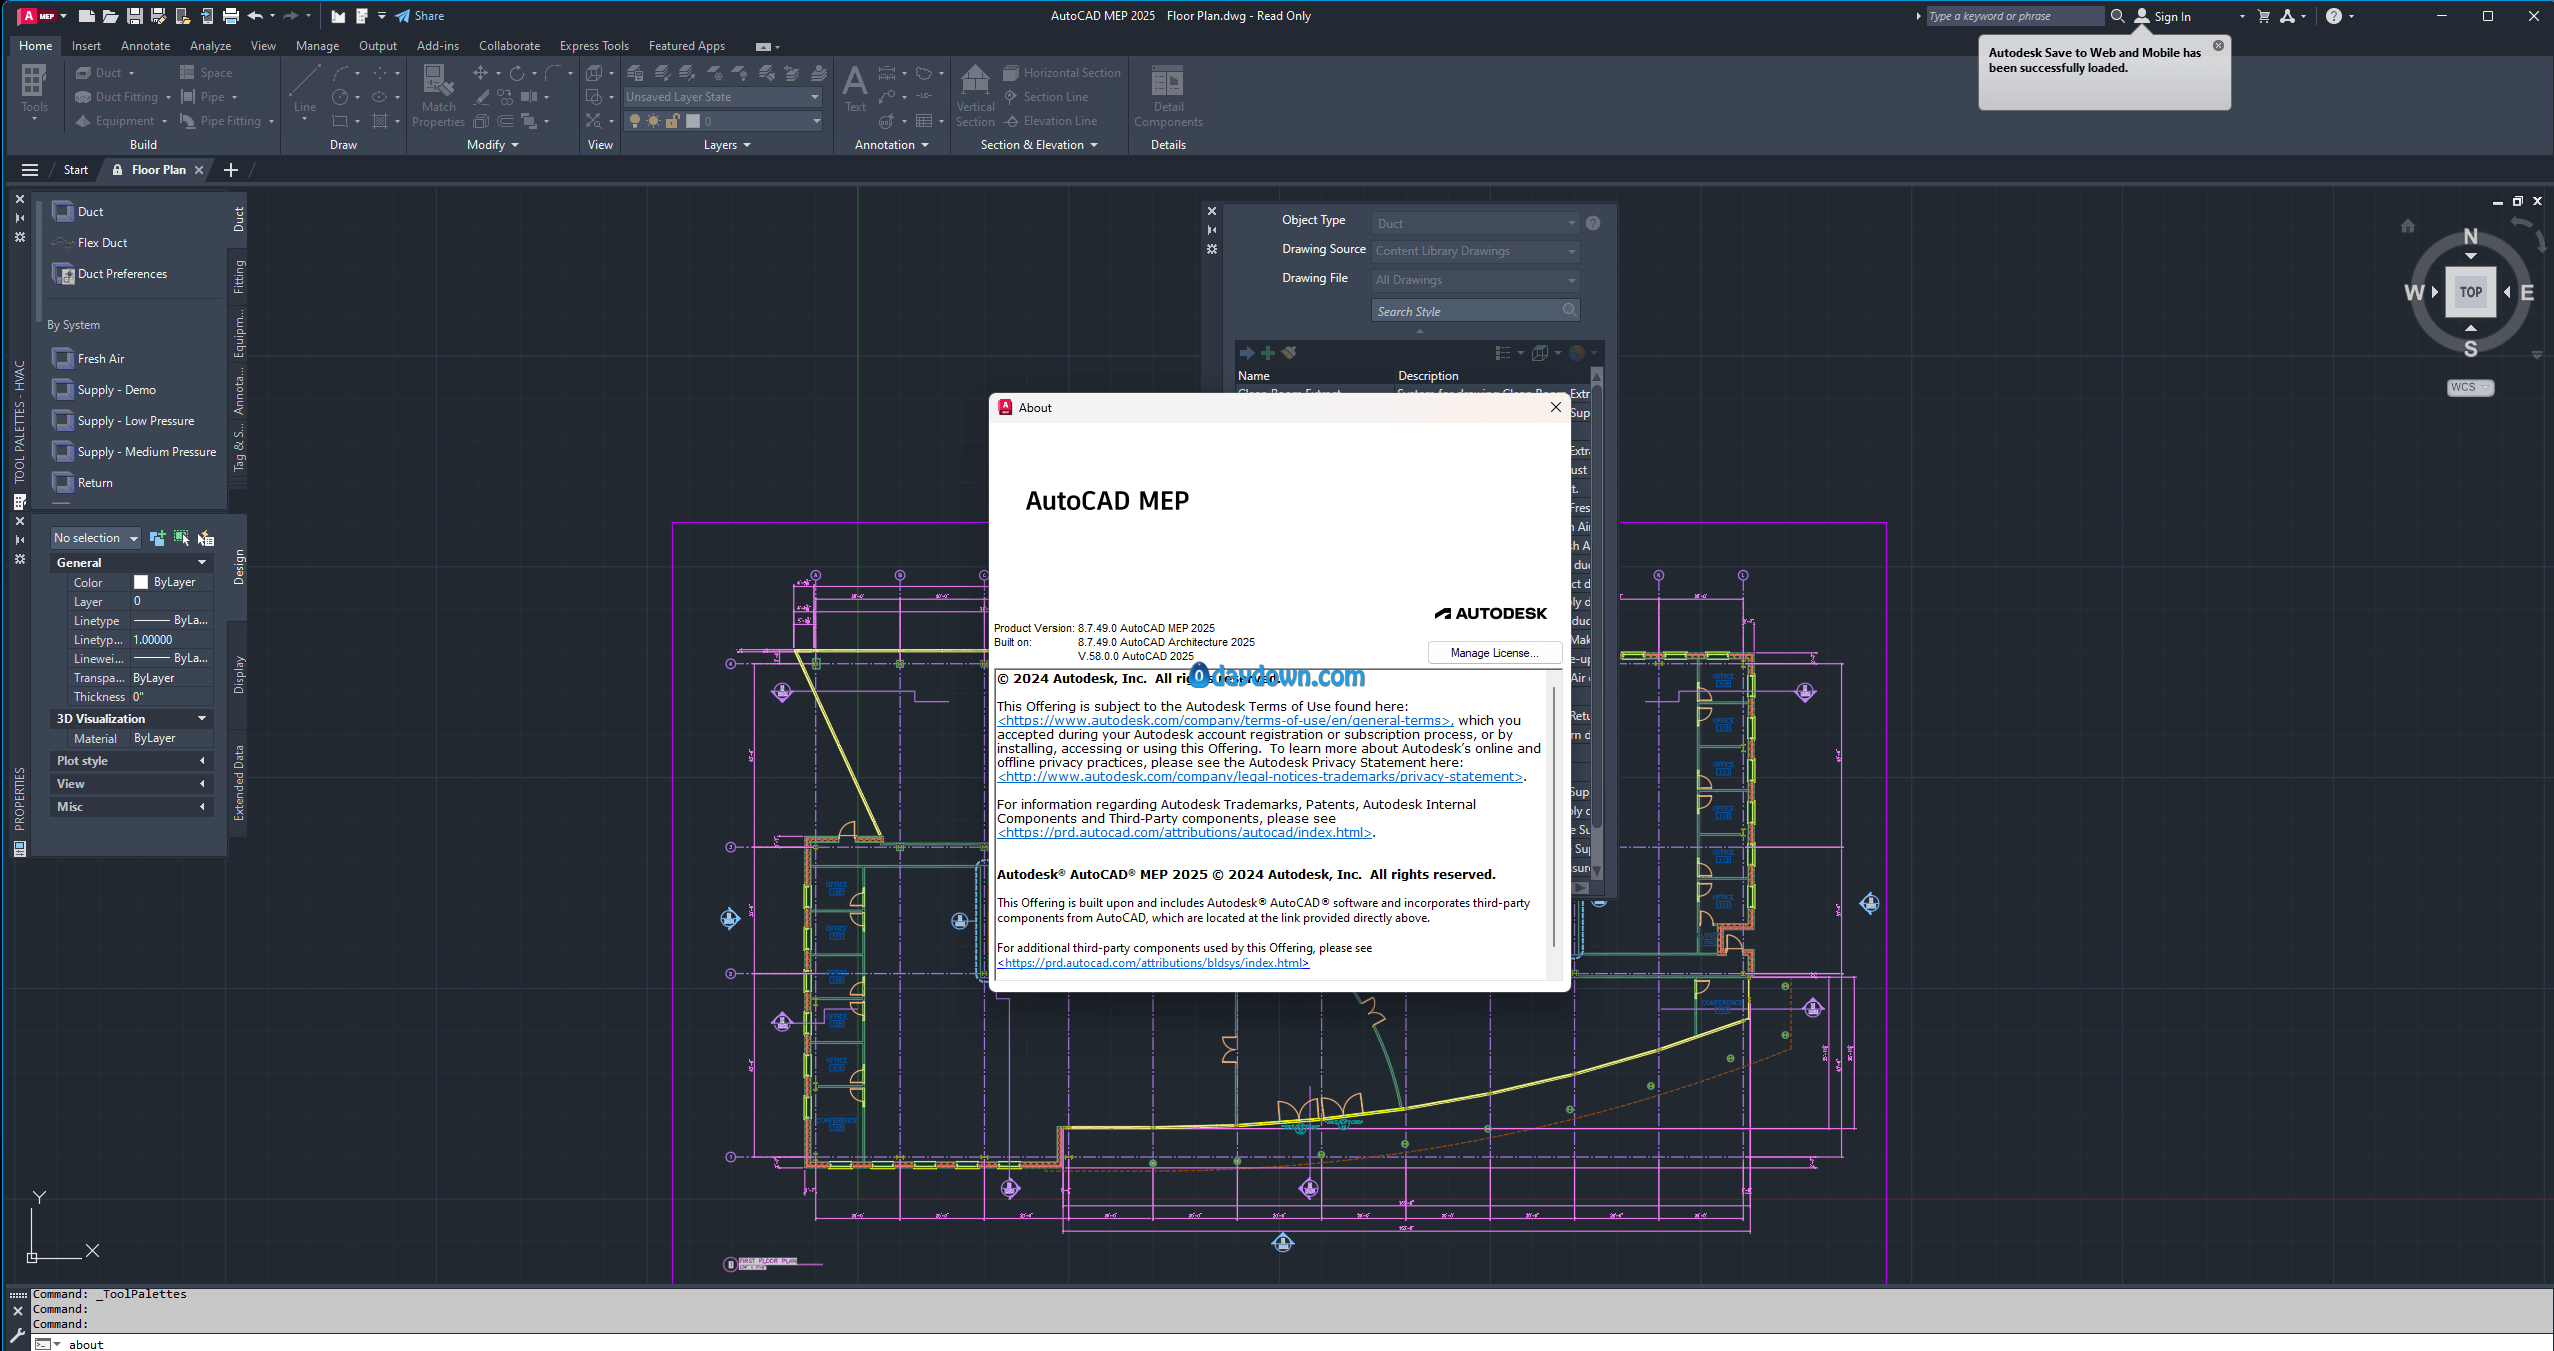2554x1351 pixels.
Task: Click the Match Properties tool
Action: pyautogui.click(x=438, y=96)
